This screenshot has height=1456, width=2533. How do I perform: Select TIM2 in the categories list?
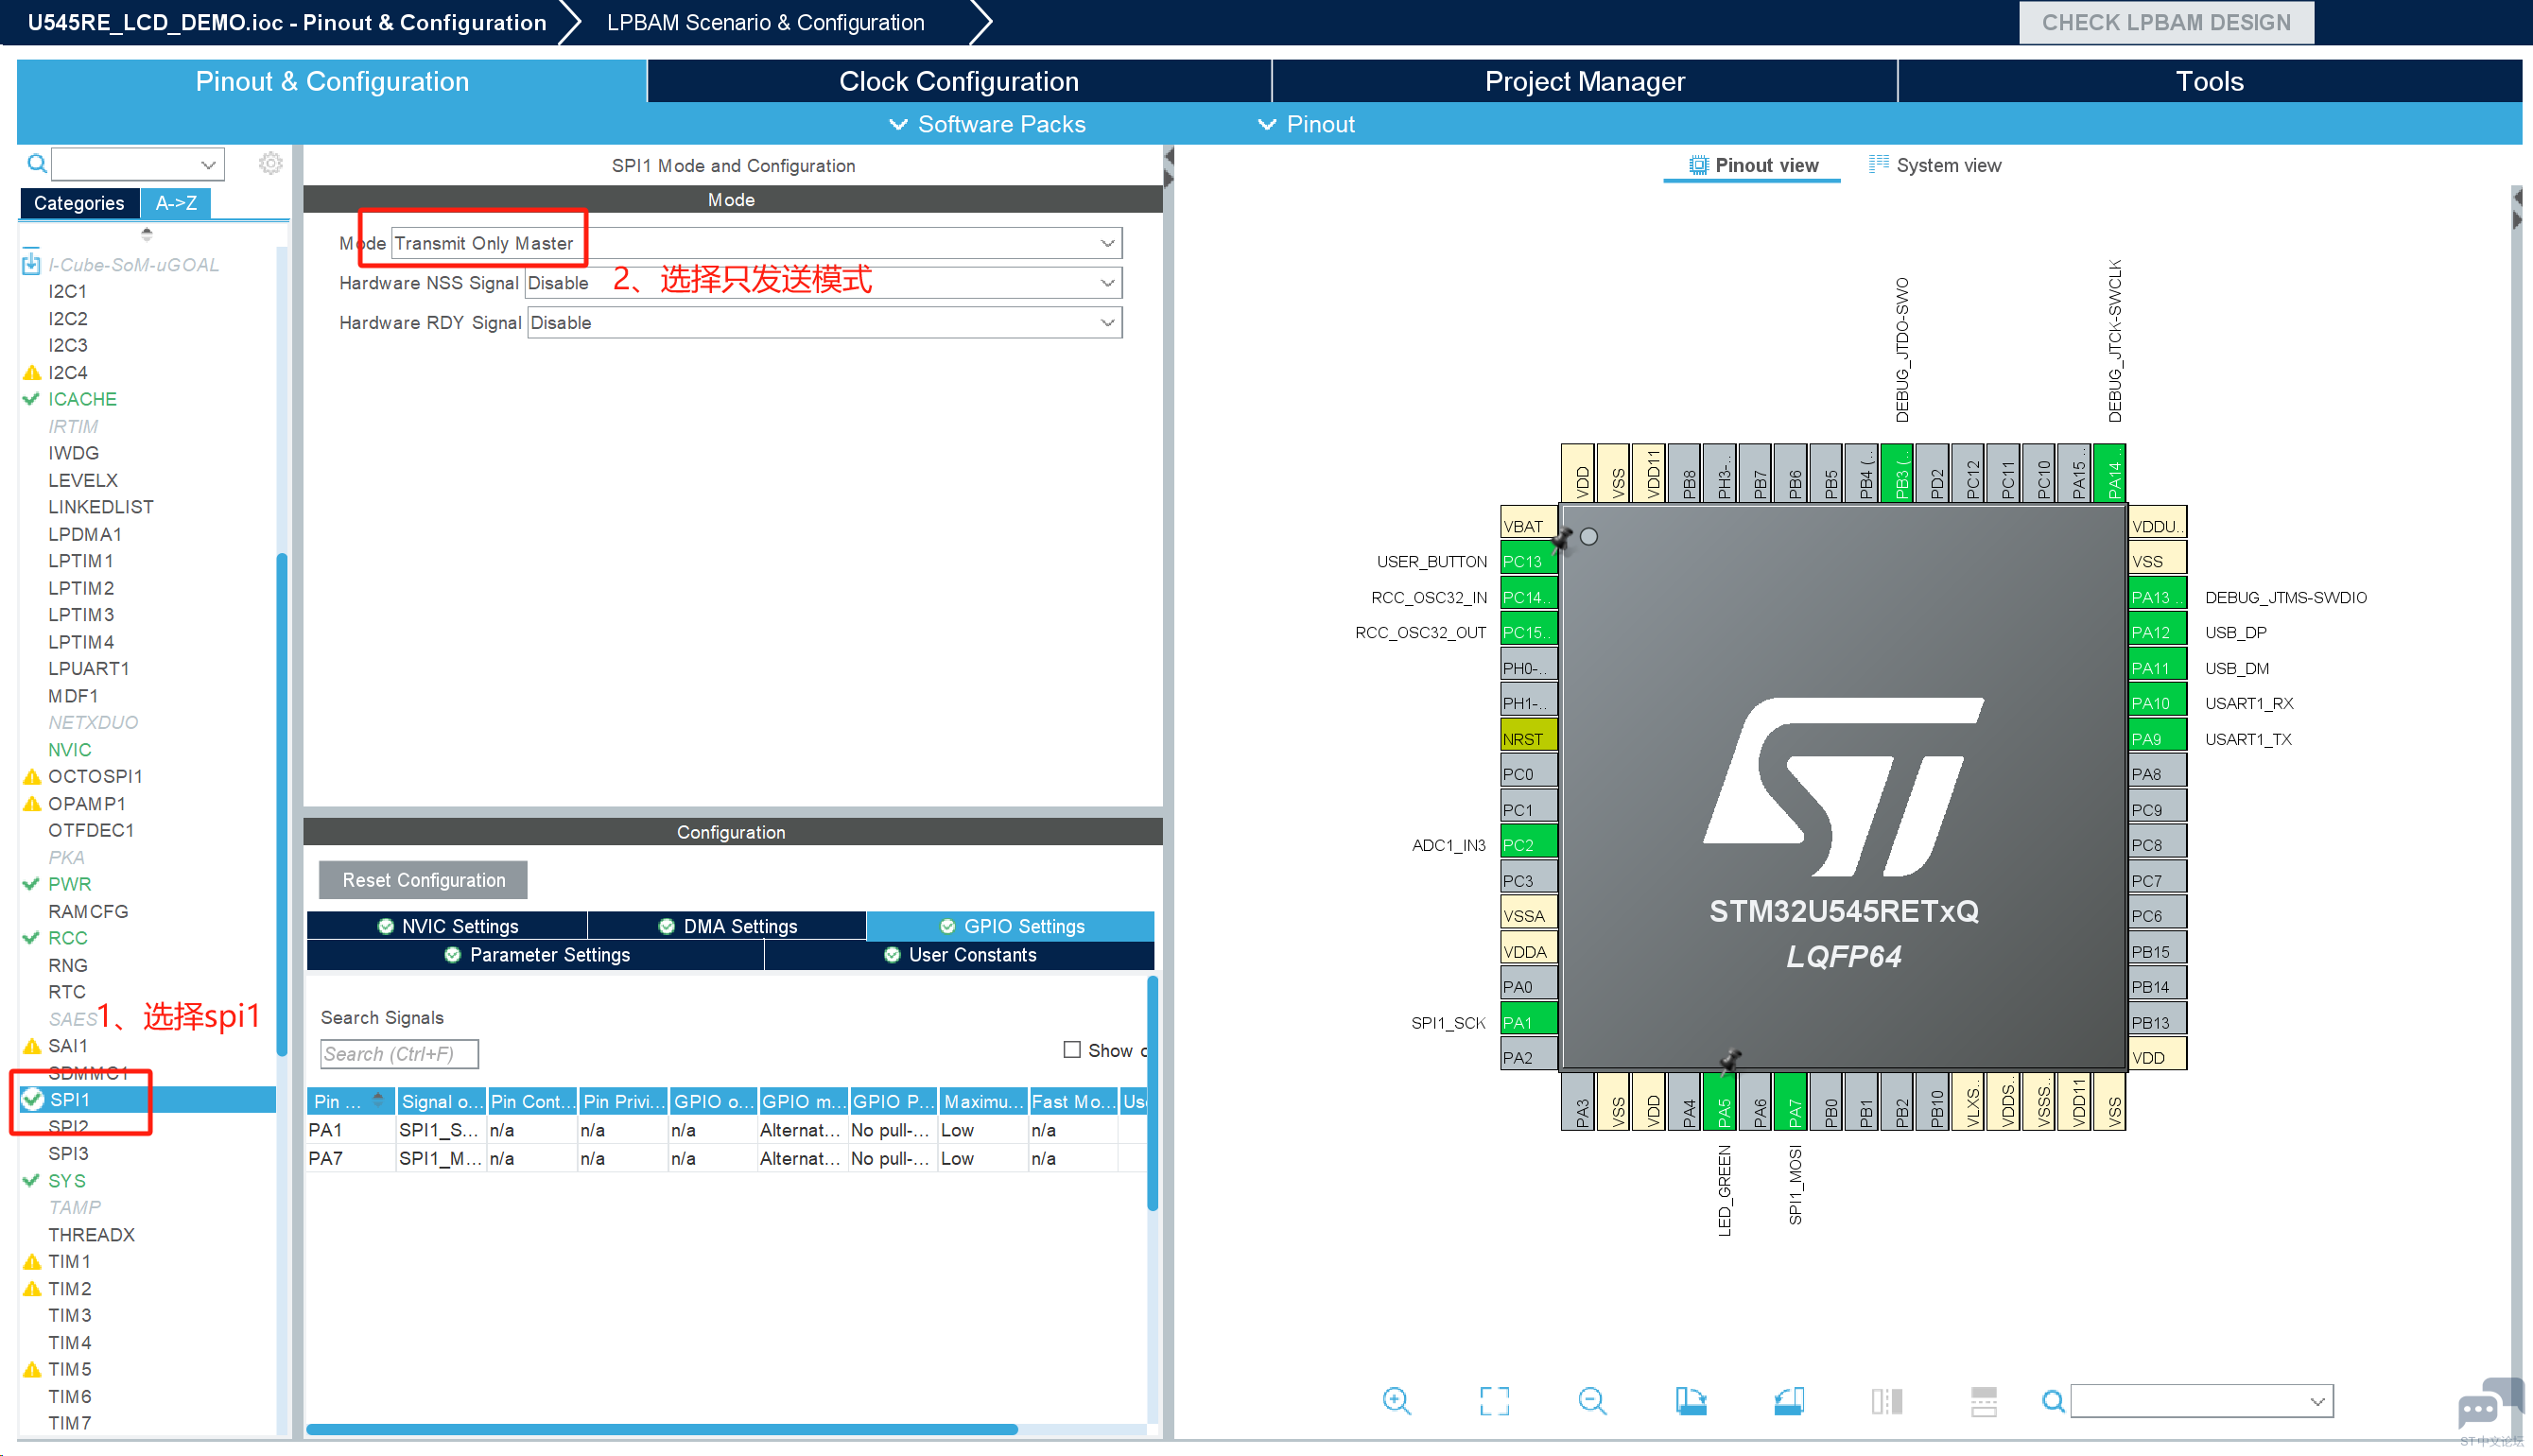(x=69, y=1288)
